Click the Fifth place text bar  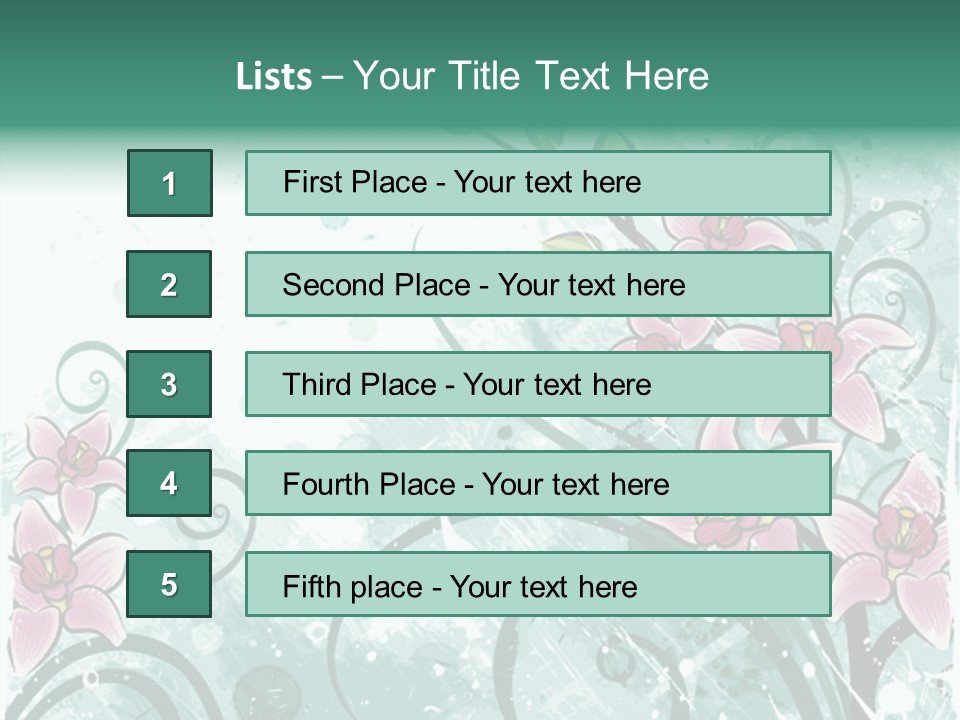click(538, 584)
